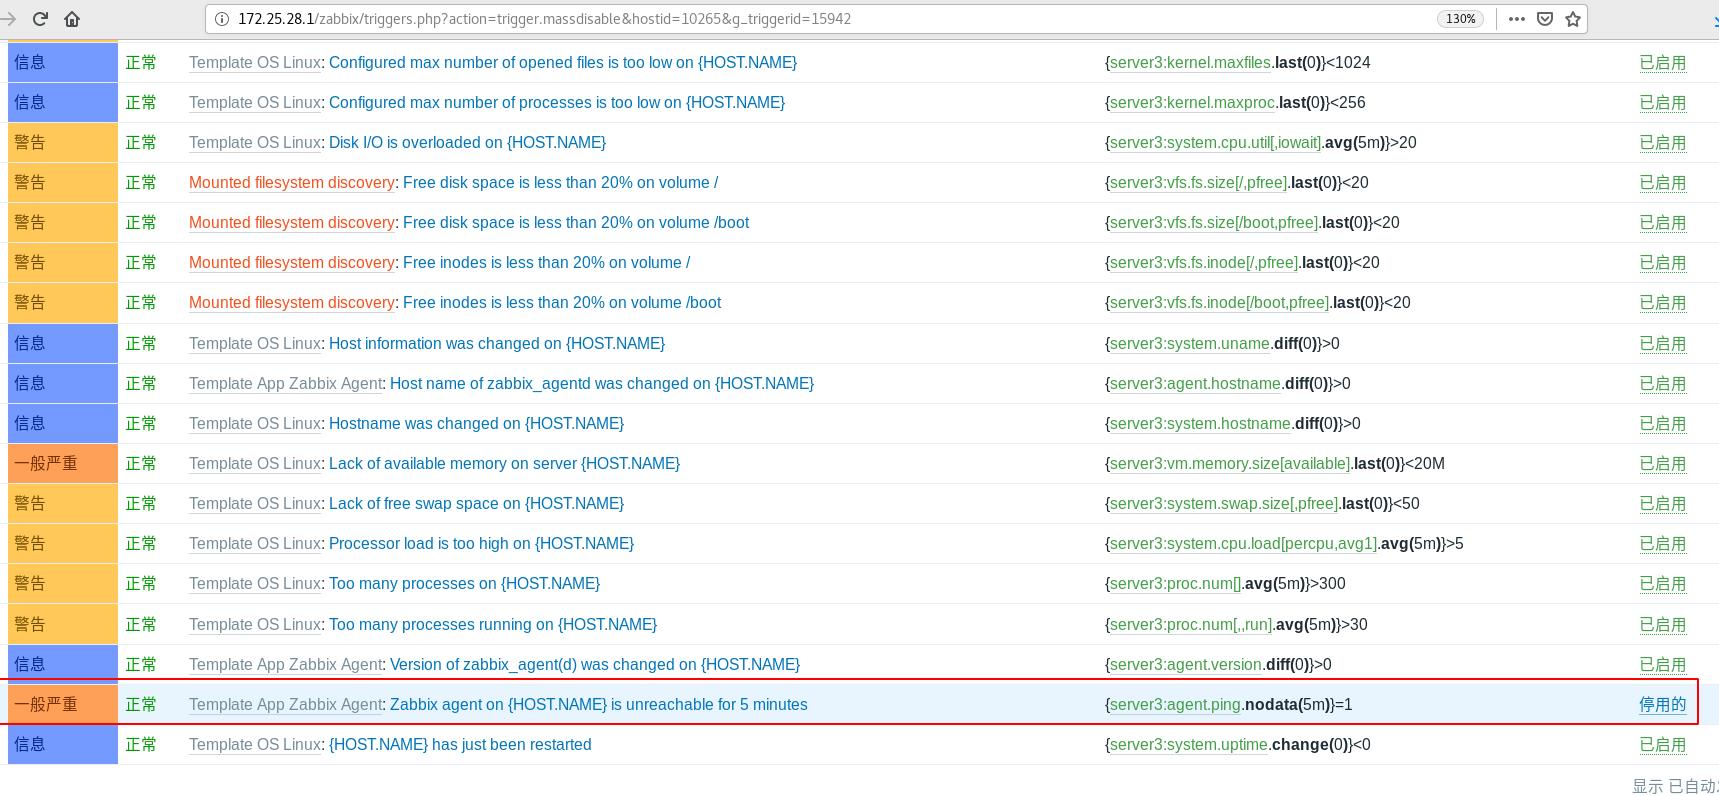Open 'Lack of available memory on server' trigger
The image size is (1719, 796).
click(504, 463)
